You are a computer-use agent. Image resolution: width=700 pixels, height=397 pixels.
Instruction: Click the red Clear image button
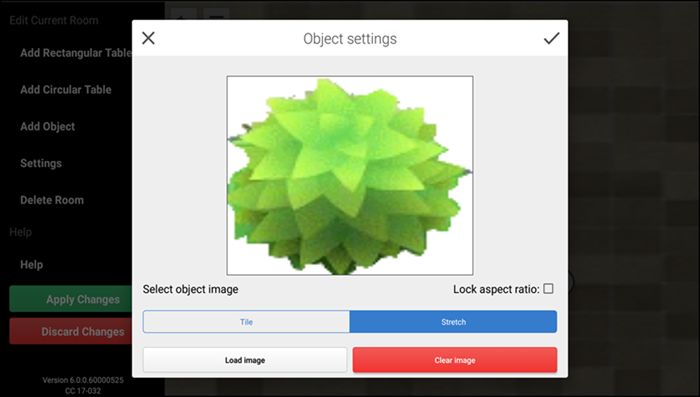(x=455, y=360)
